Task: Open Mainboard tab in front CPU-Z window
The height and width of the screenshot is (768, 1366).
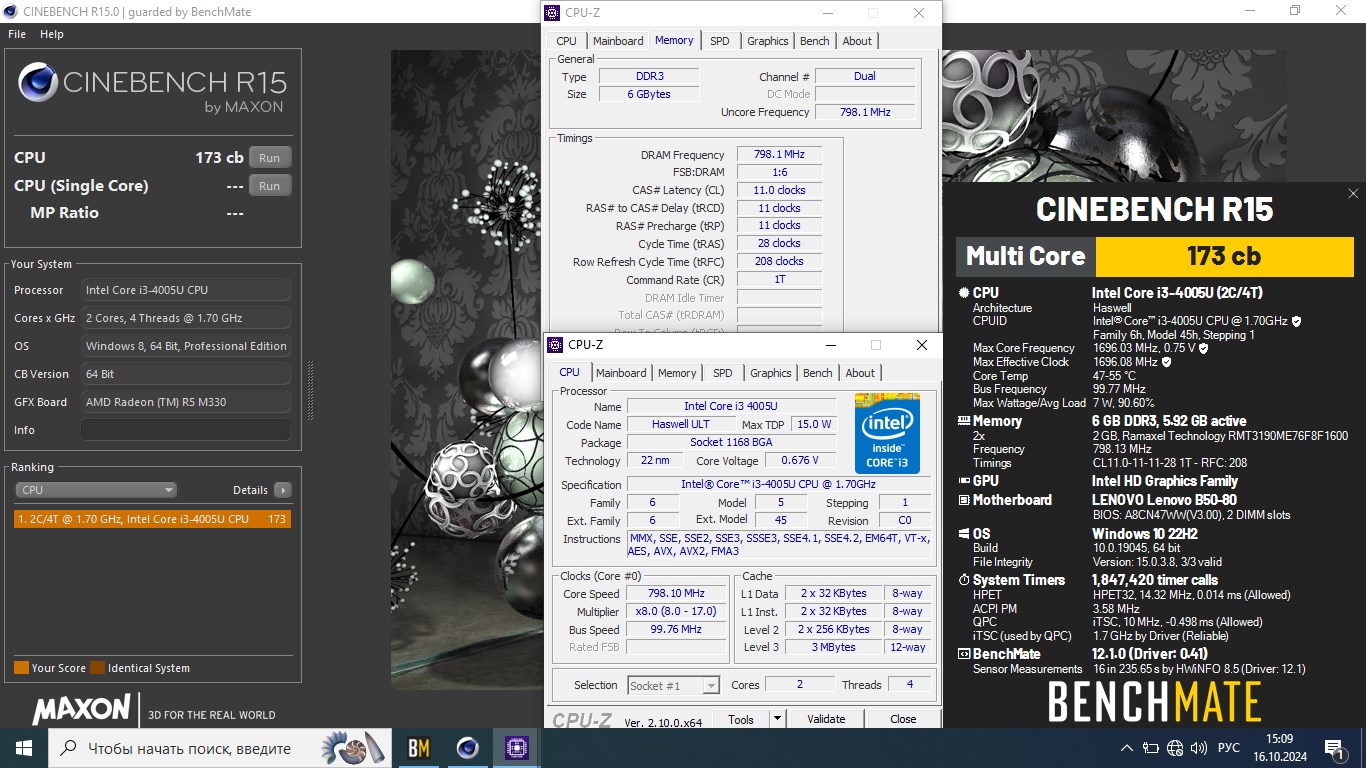Action: coord(621,373)
